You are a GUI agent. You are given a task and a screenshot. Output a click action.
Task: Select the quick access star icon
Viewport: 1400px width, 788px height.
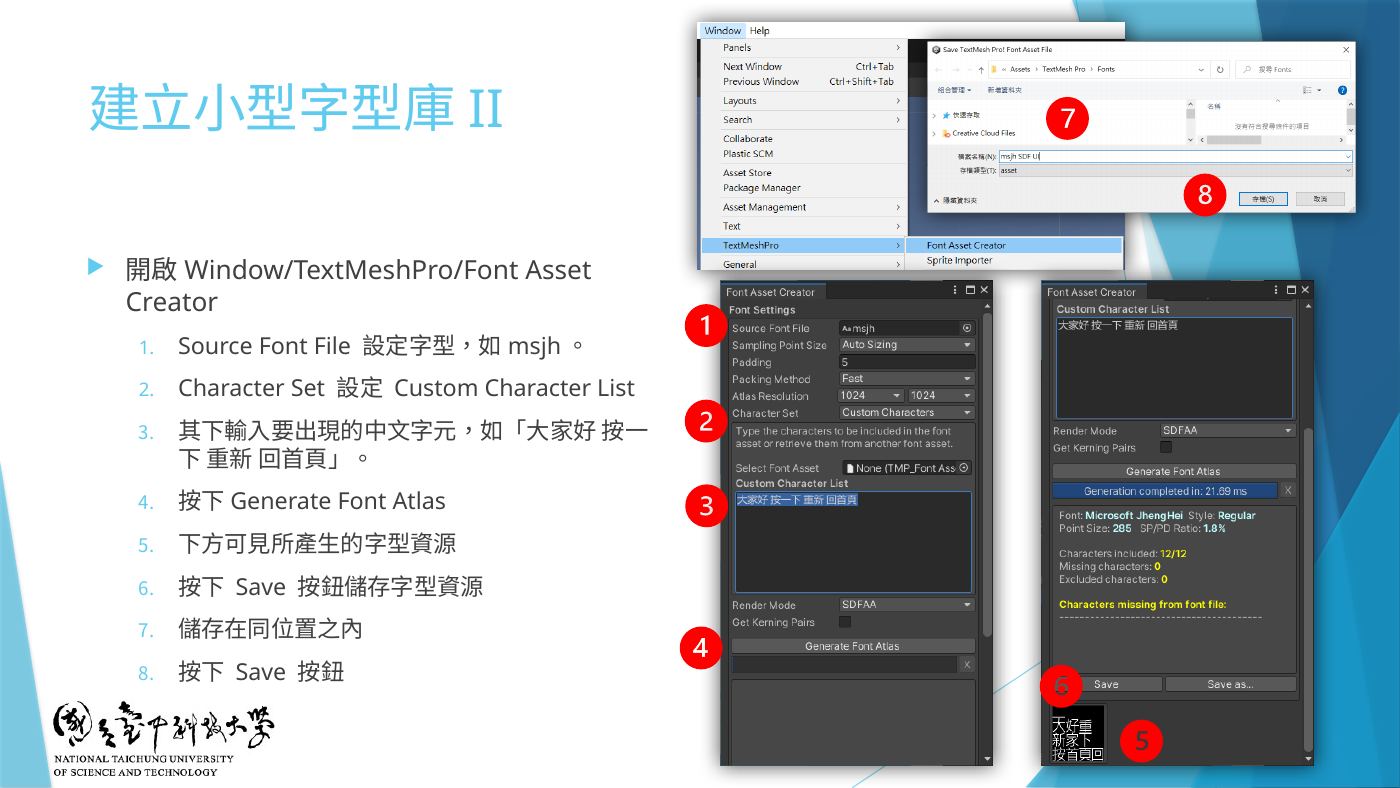coord(946,115)
